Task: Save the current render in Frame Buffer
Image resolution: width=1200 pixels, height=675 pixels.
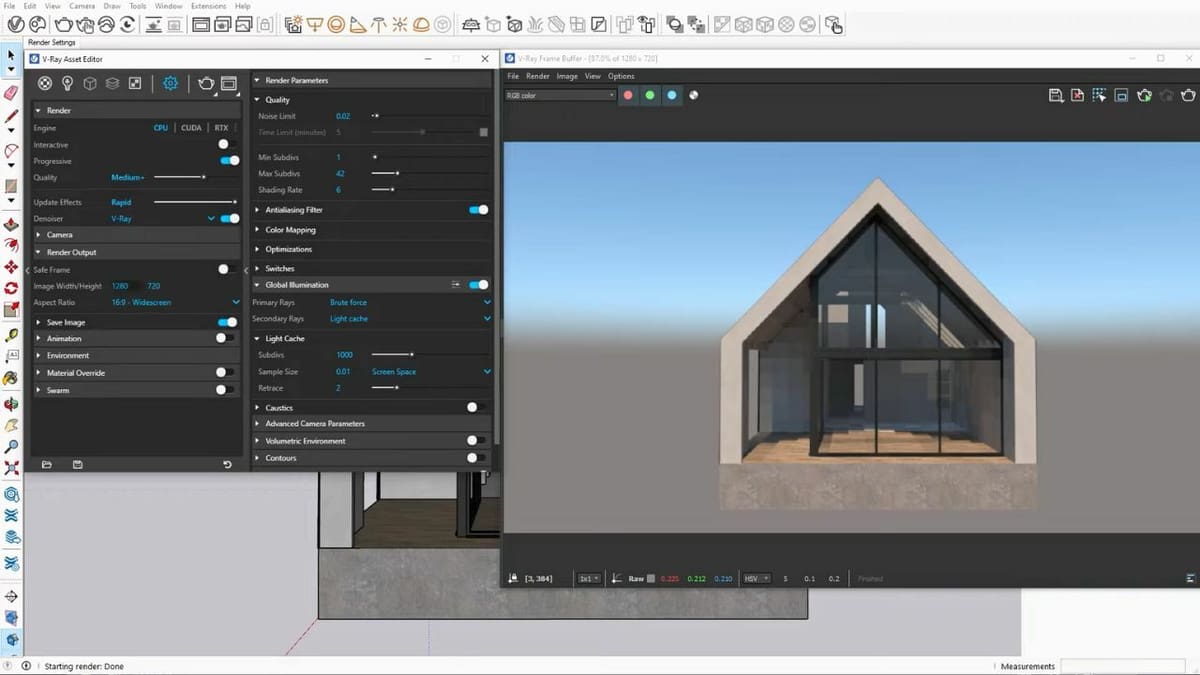Action: coord(1055,95)
